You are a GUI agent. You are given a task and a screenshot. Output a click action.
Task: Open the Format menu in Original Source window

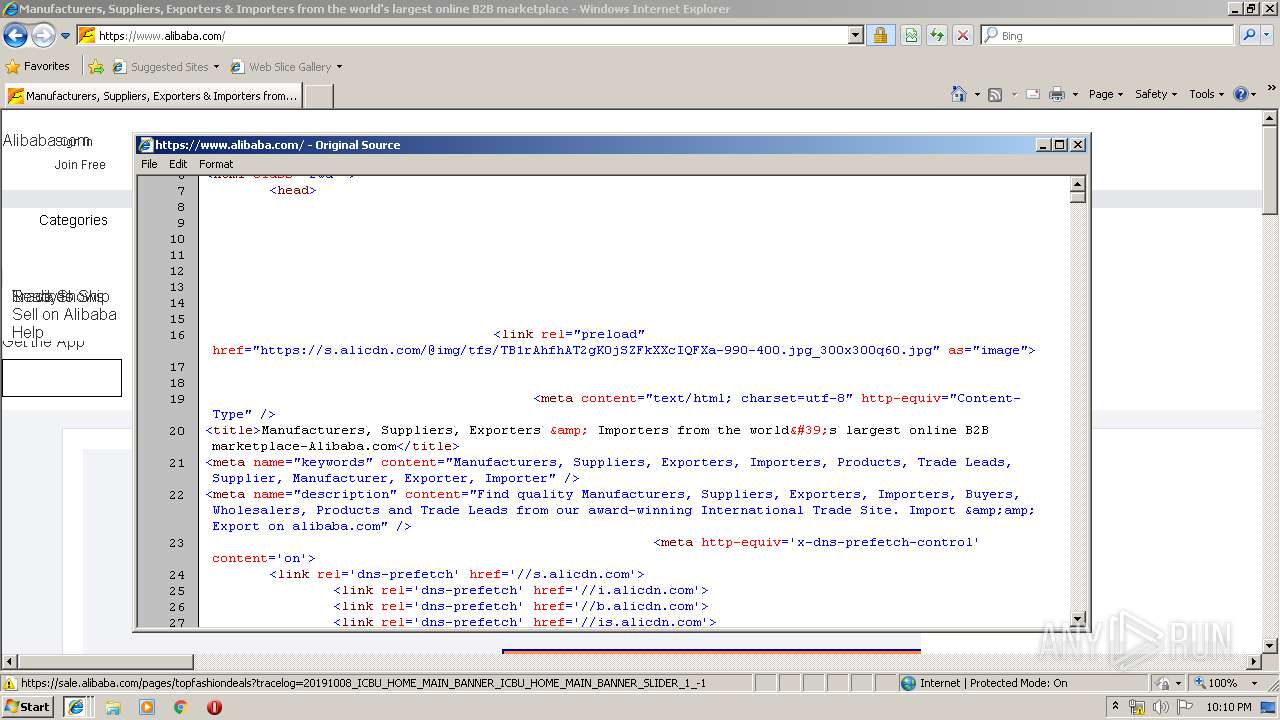216,164
